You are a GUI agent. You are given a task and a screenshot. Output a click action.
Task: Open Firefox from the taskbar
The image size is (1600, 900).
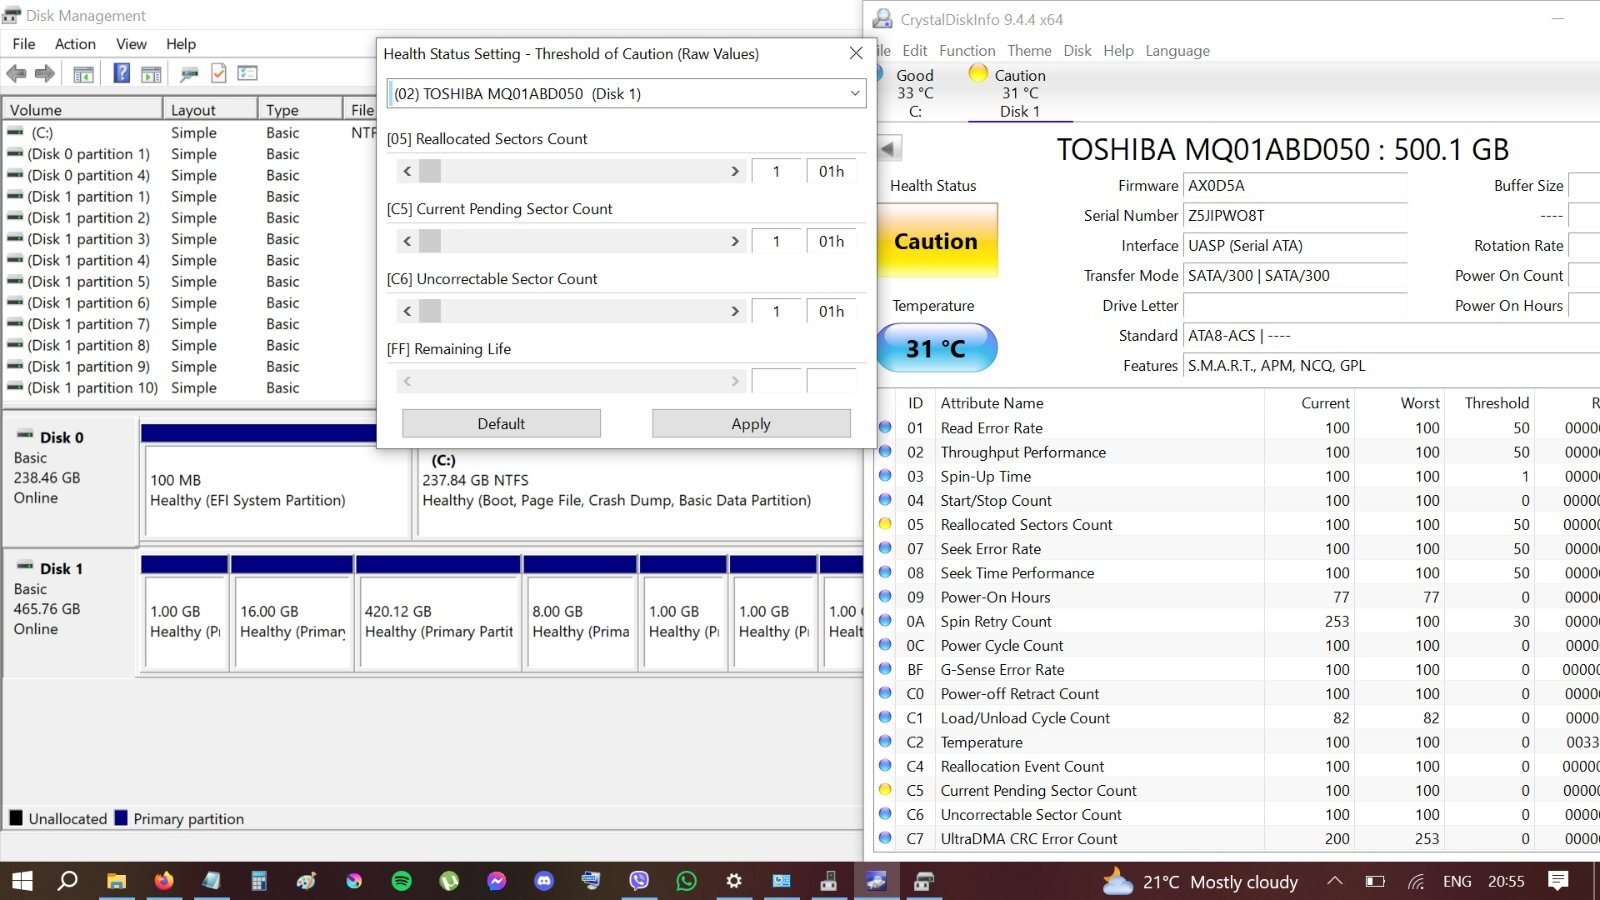click(164, 881)
